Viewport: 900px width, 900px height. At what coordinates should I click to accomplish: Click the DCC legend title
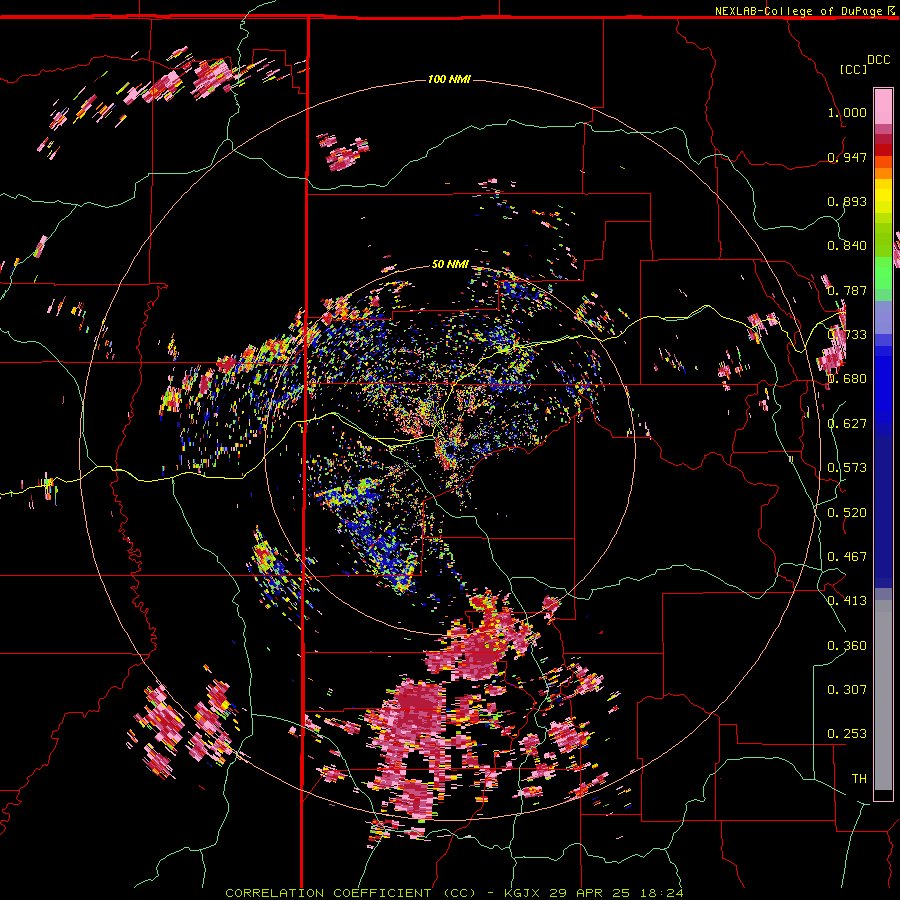tap(878, 60)
